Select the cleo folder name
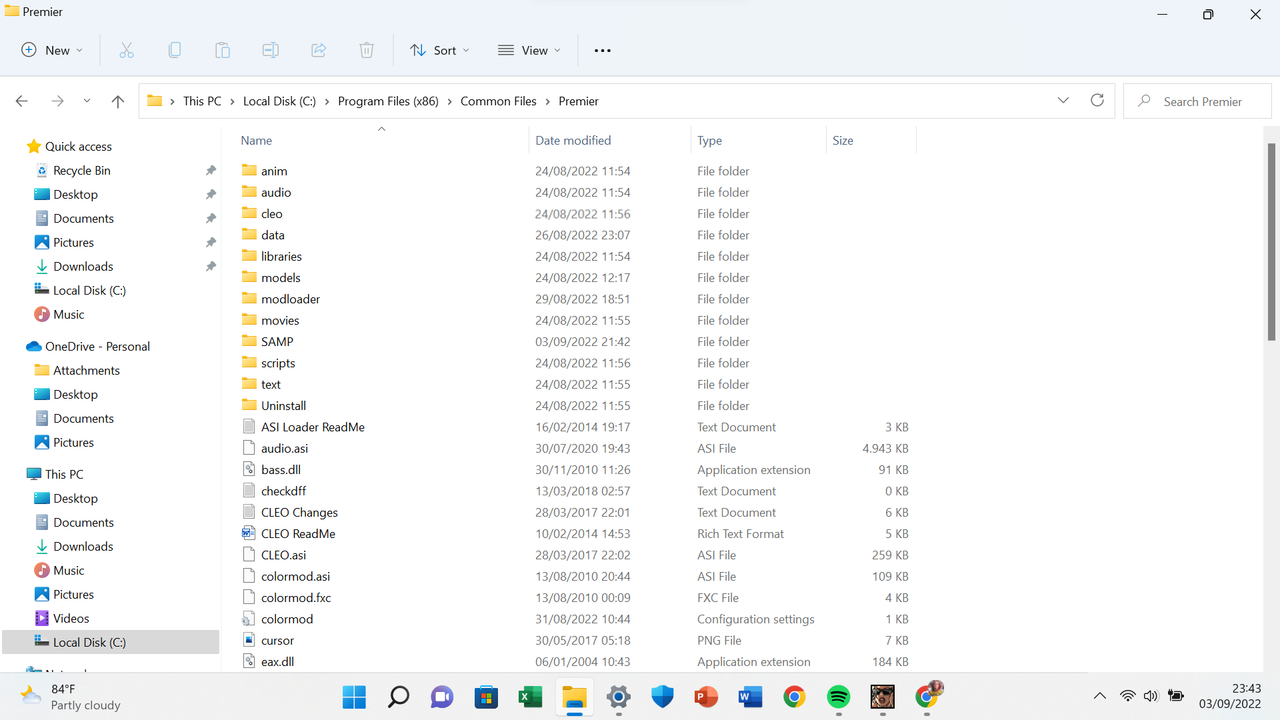The image size is (1280, 720). (x=272, y=214)
